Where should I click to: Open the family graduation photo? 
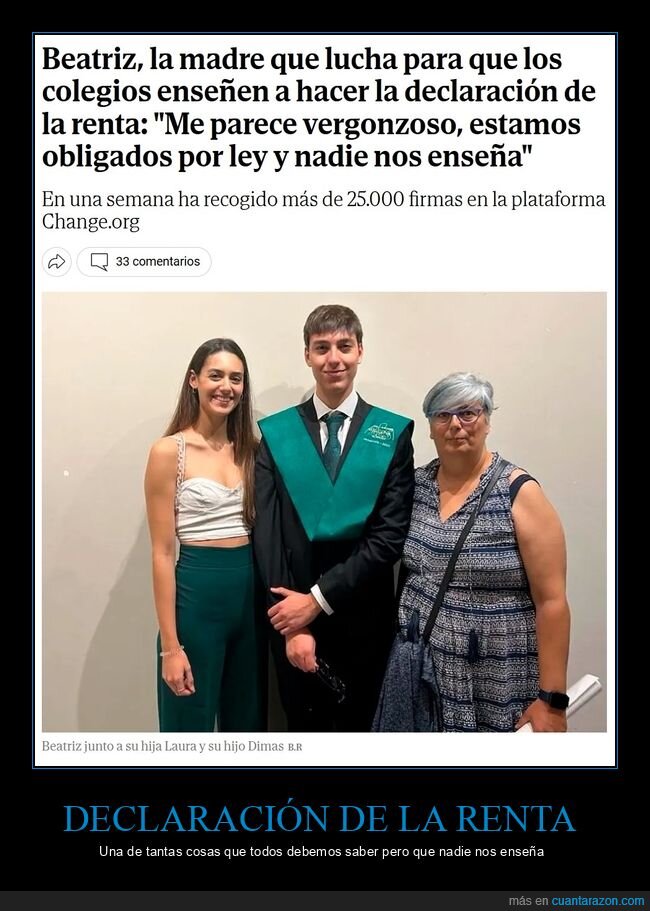(x=324, y=512)
